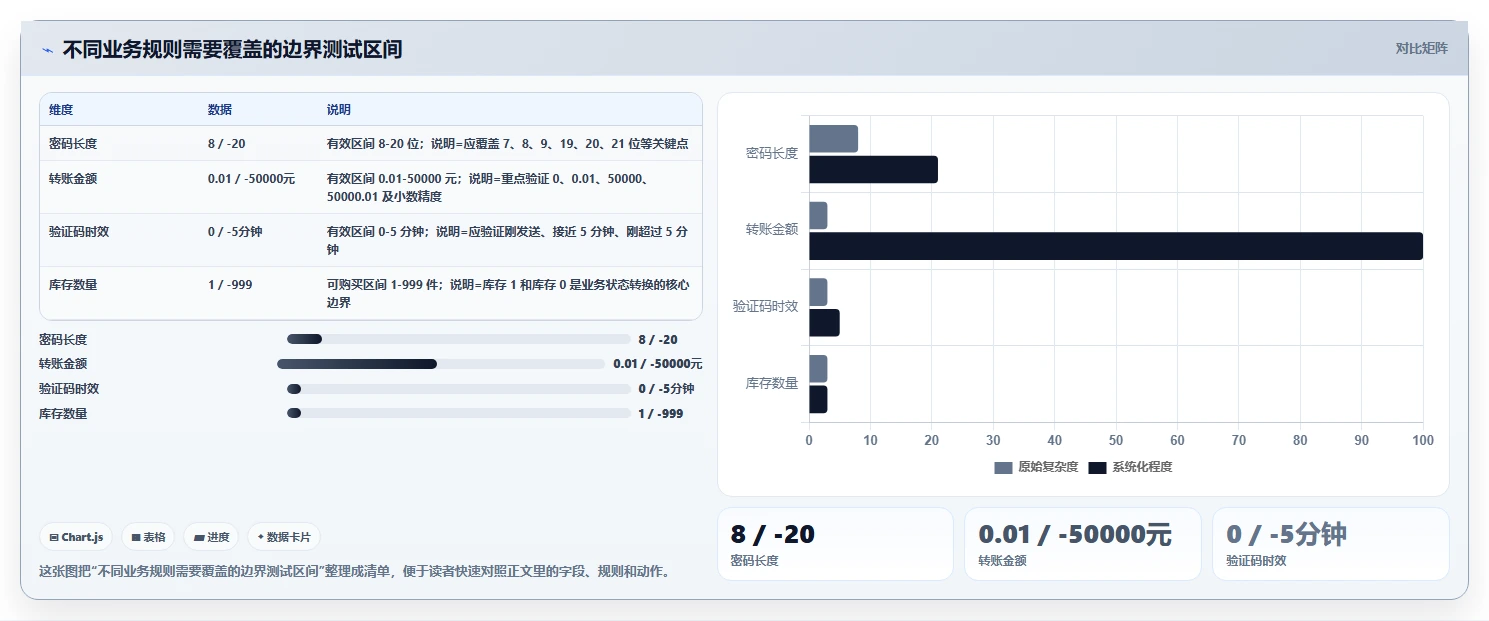Click the description starting 有效区间 8-20 位
1489x621 pixels.
[507, 143]
